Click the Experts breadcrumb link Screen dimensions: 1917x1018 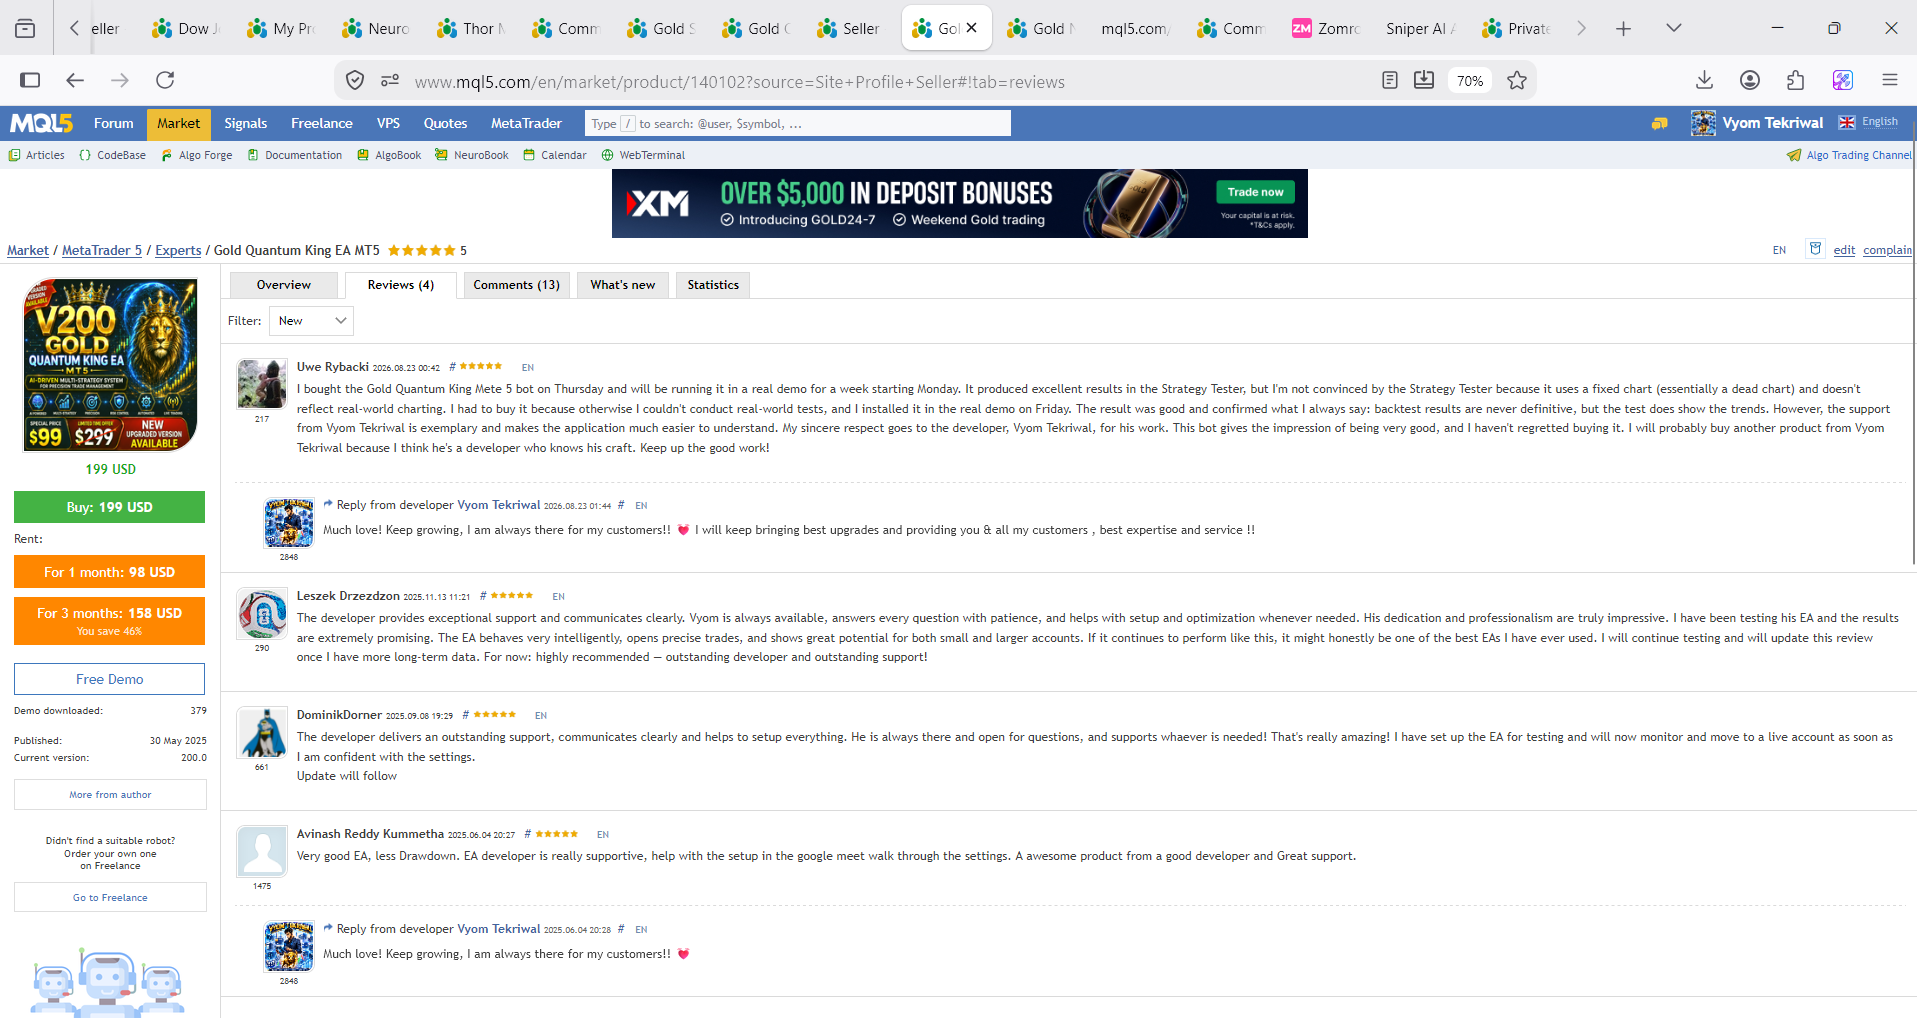(178, 250)
